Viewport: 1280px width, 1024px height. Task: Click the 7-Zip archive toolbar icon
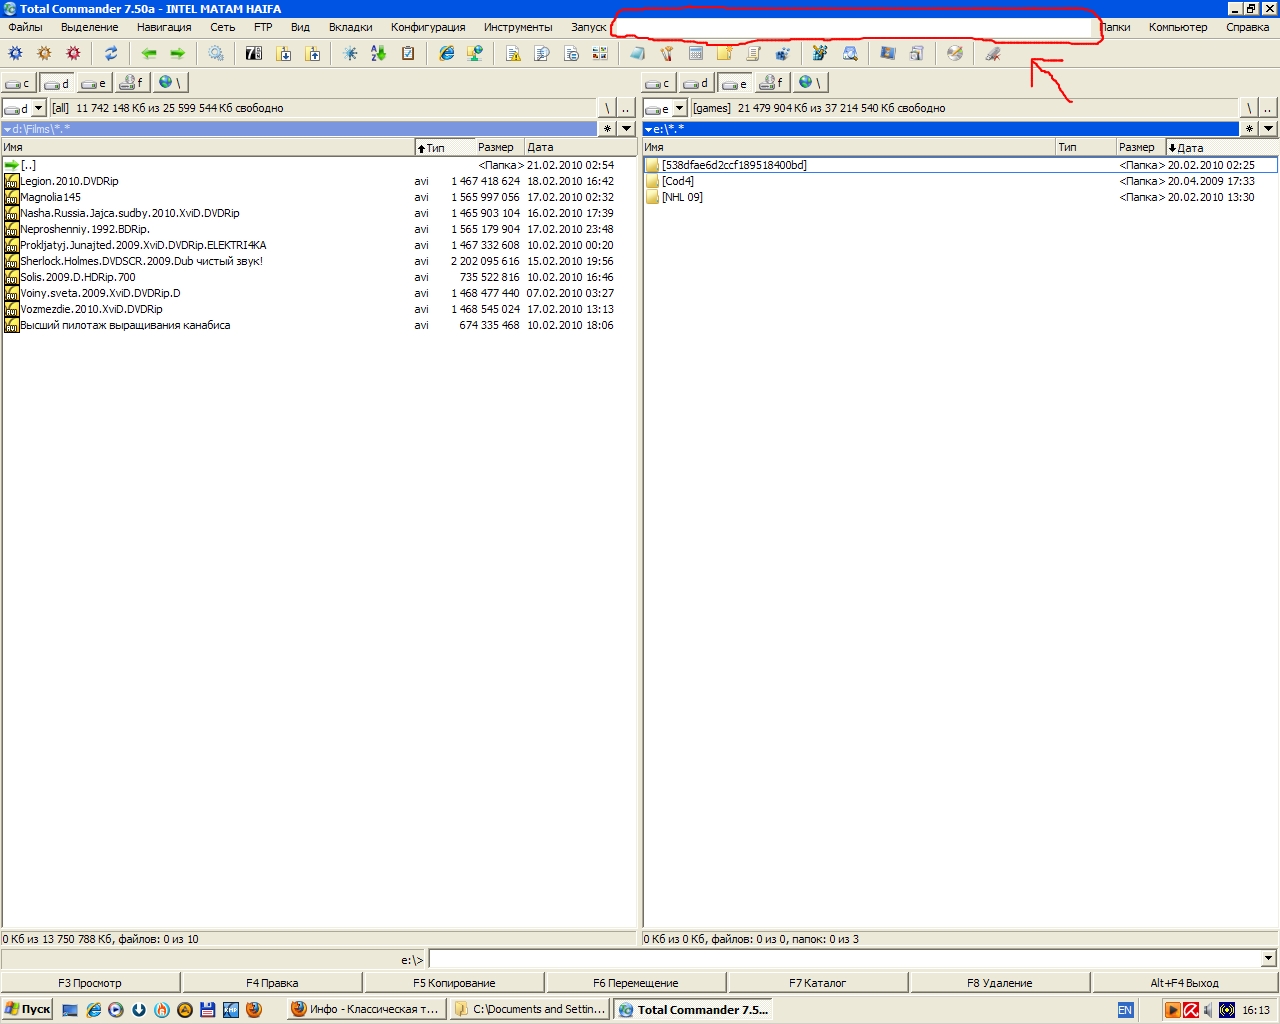pos(254,54)
